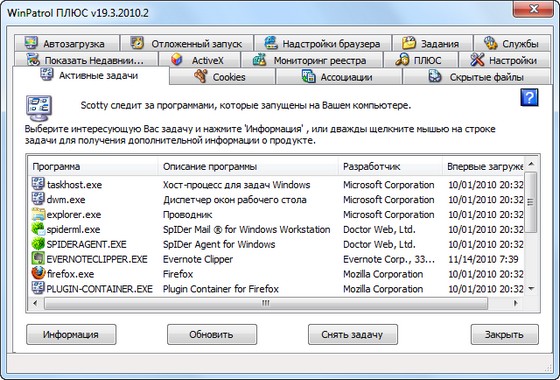Switch to the Cookies tab
Screen dimensions: 560x380
tap(222, 76)
